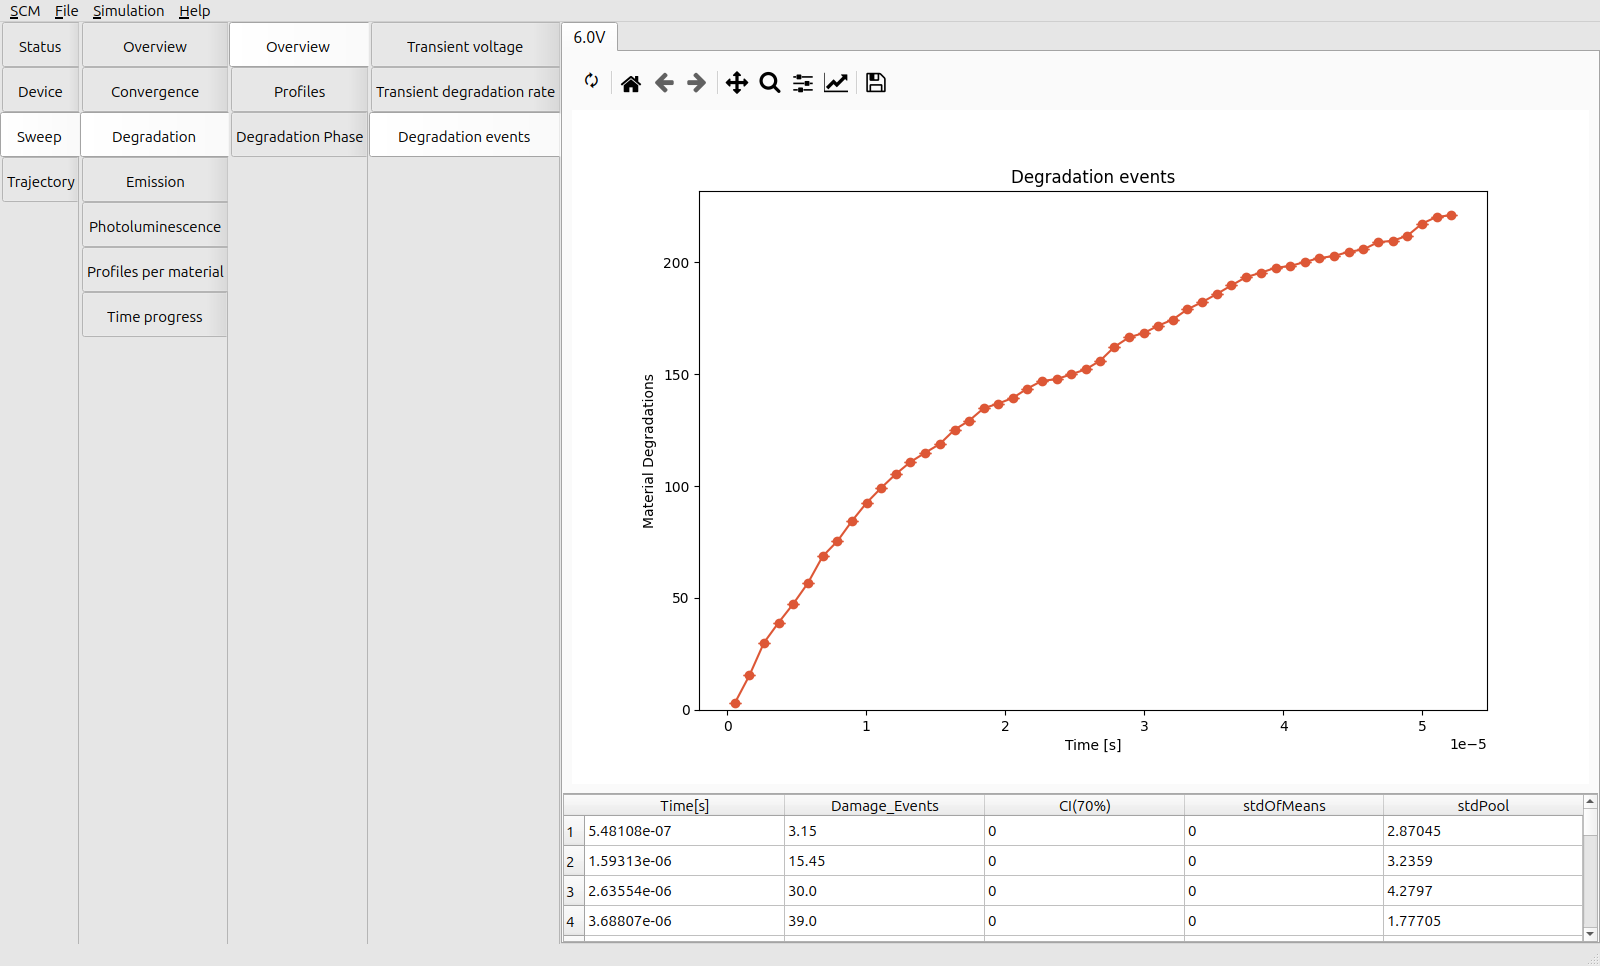Select the Zoom to rectangle tool

tap(769, 83)
